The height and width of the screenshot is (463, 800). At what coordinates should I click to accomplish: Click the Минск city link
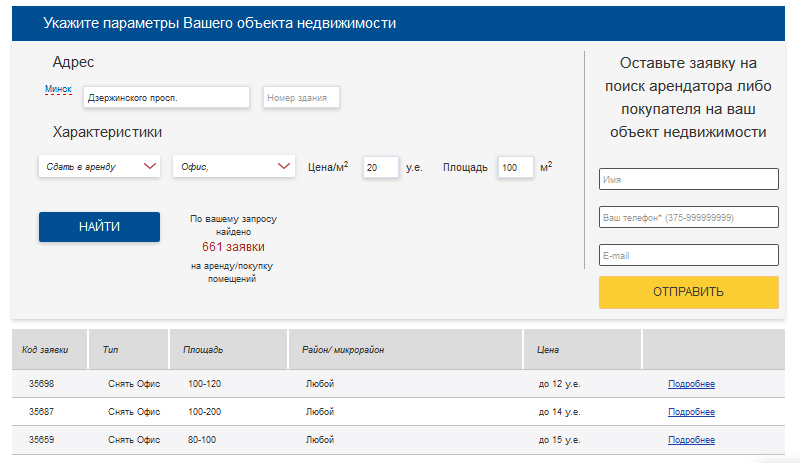58,89
